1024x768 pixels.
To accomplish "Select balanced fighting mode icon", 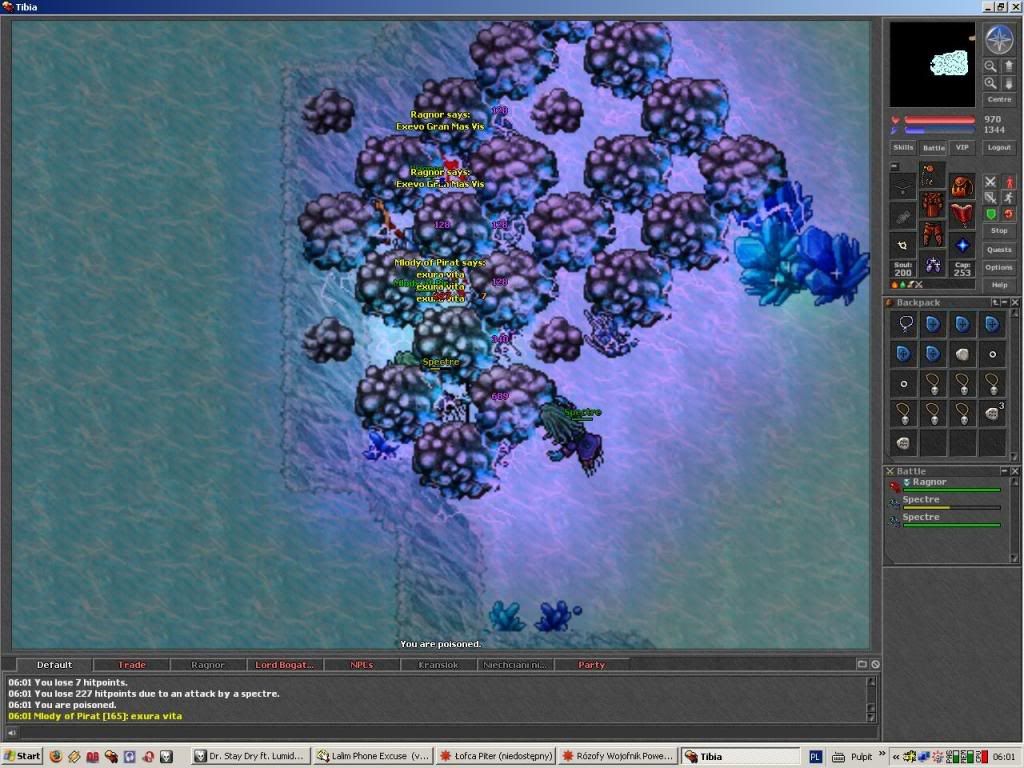I will [991, 197].
